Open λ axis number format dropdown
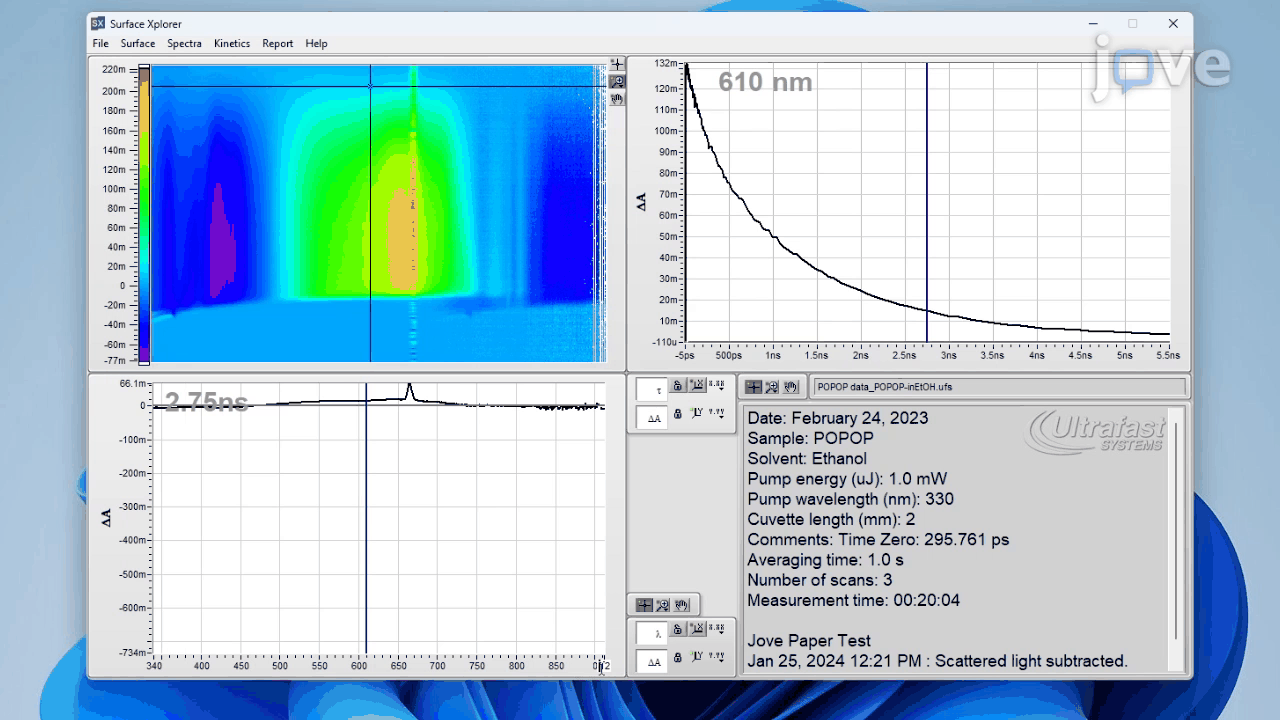This screenshot has width=1280, height=720. (716, 629)
